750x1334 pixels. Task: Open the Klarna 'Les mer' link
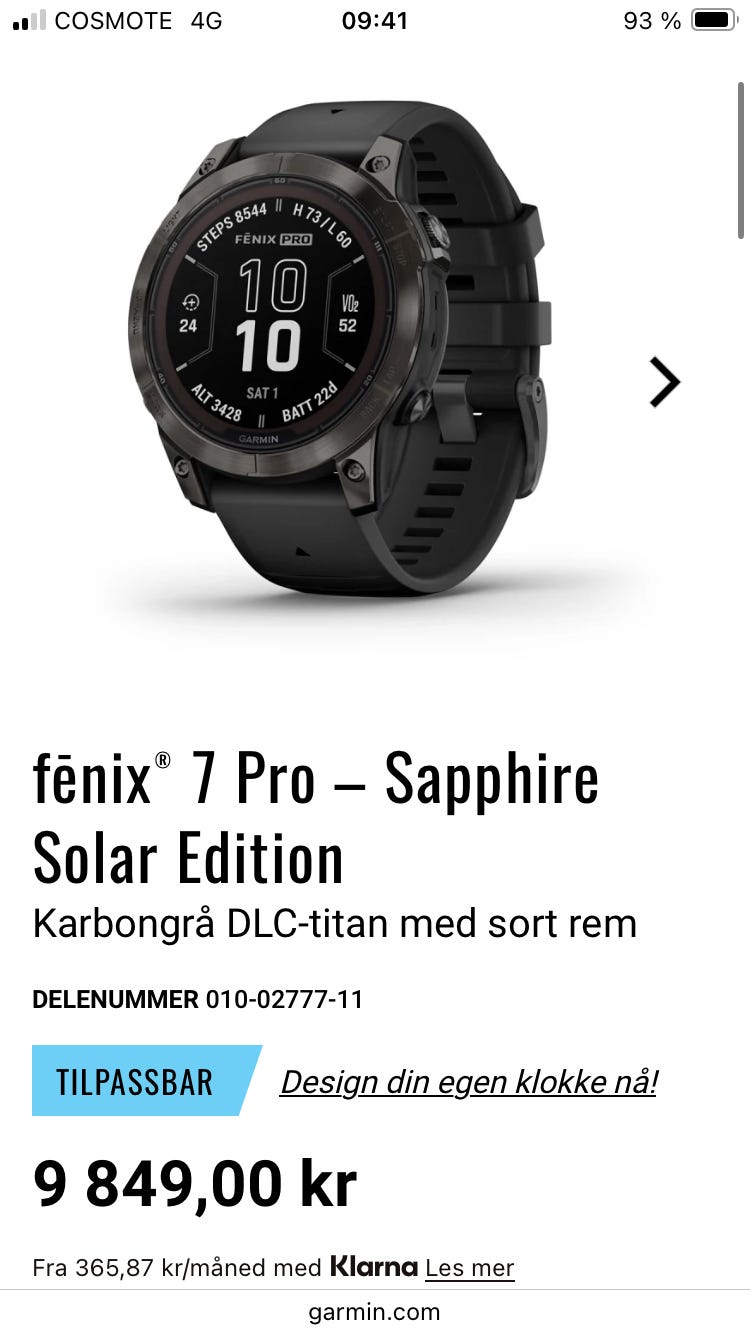tap(469, 1268)
